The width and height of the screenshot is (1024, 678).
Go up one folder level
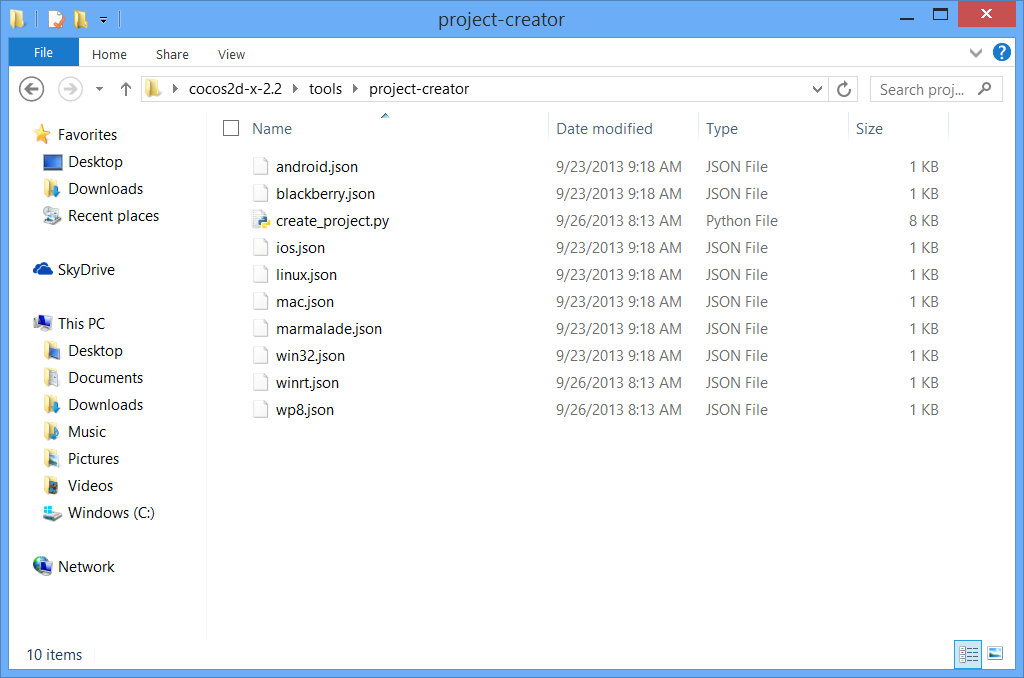click(x=126, y=89)
